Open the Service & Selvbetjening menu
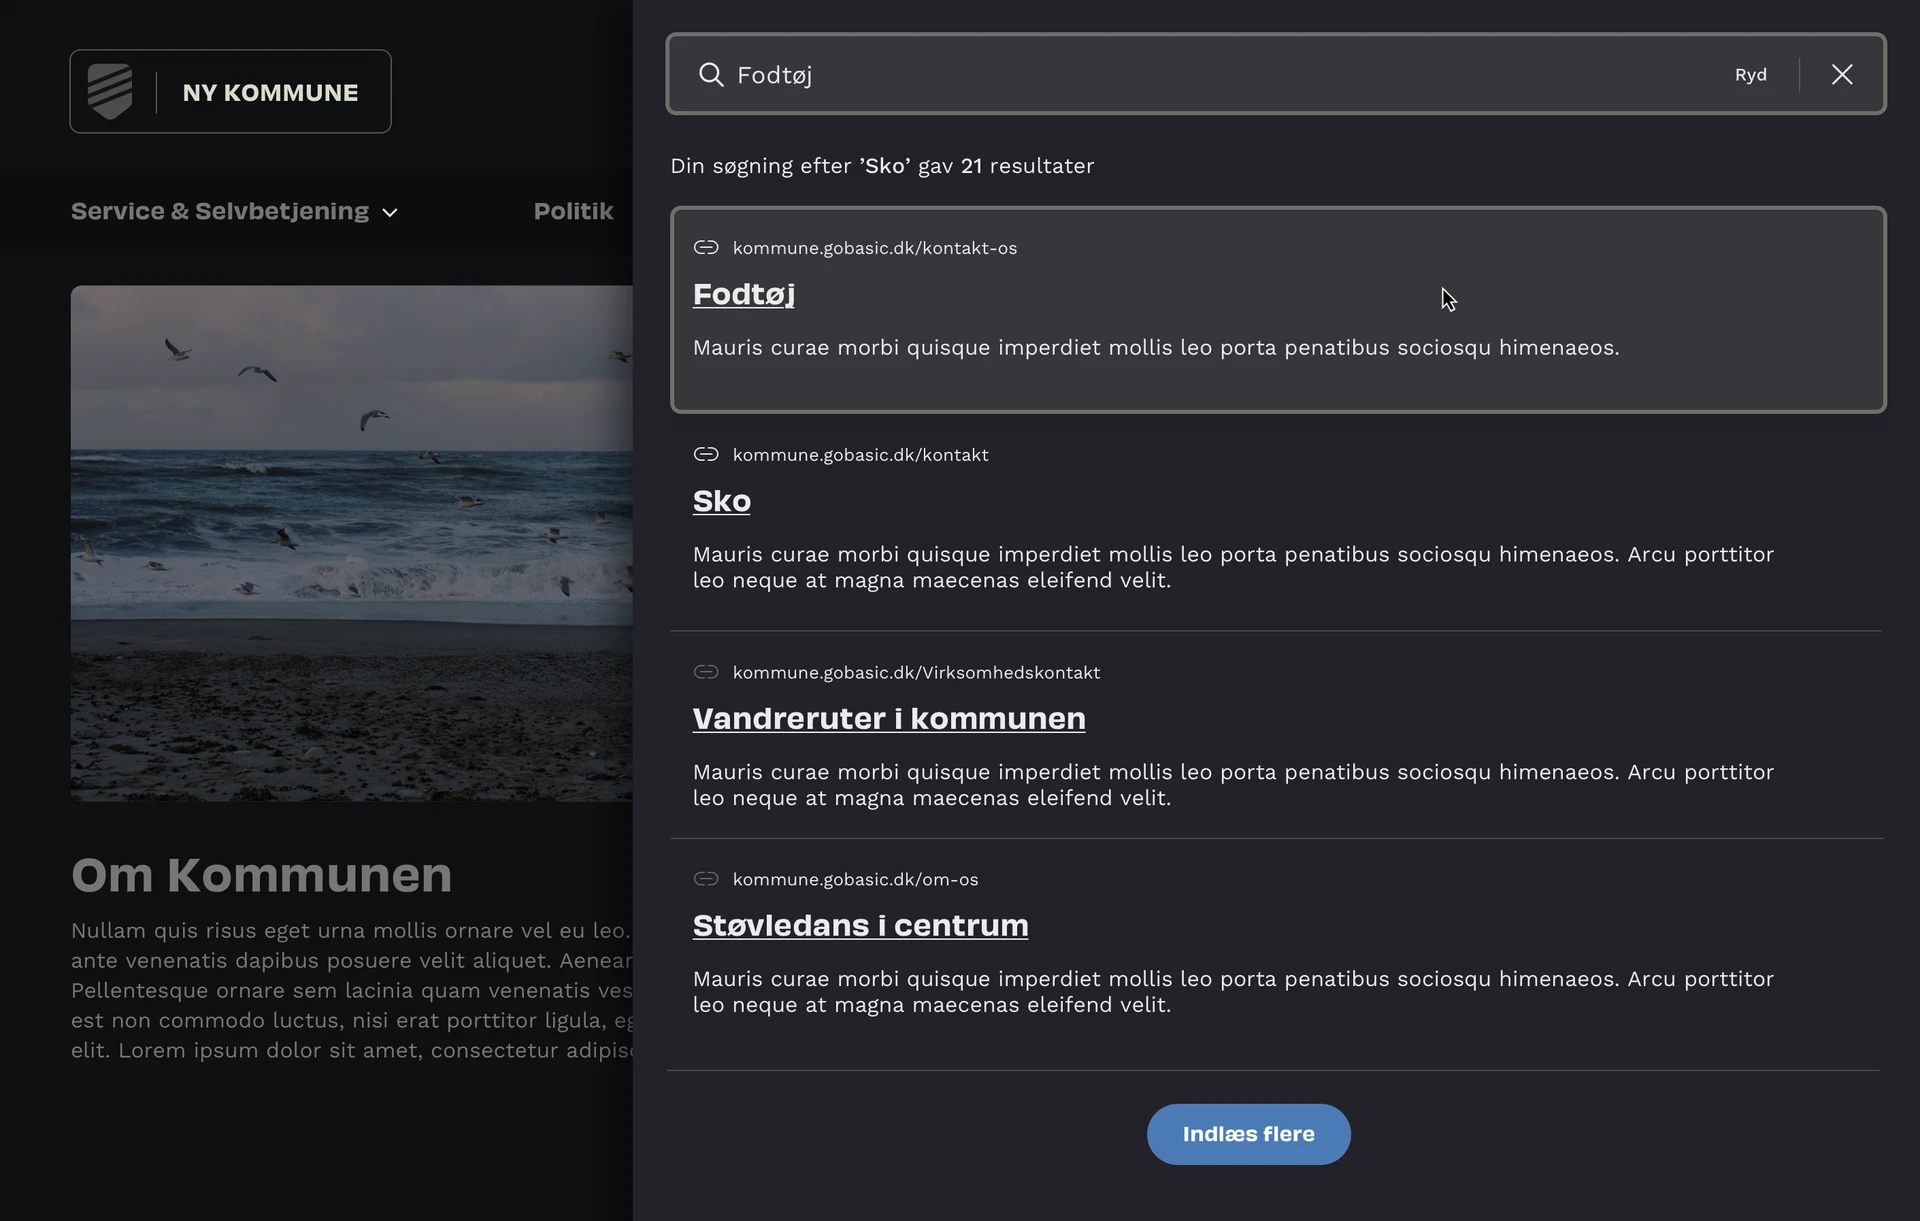This screenshot has width=1920, height=1221. pos(220,211)
